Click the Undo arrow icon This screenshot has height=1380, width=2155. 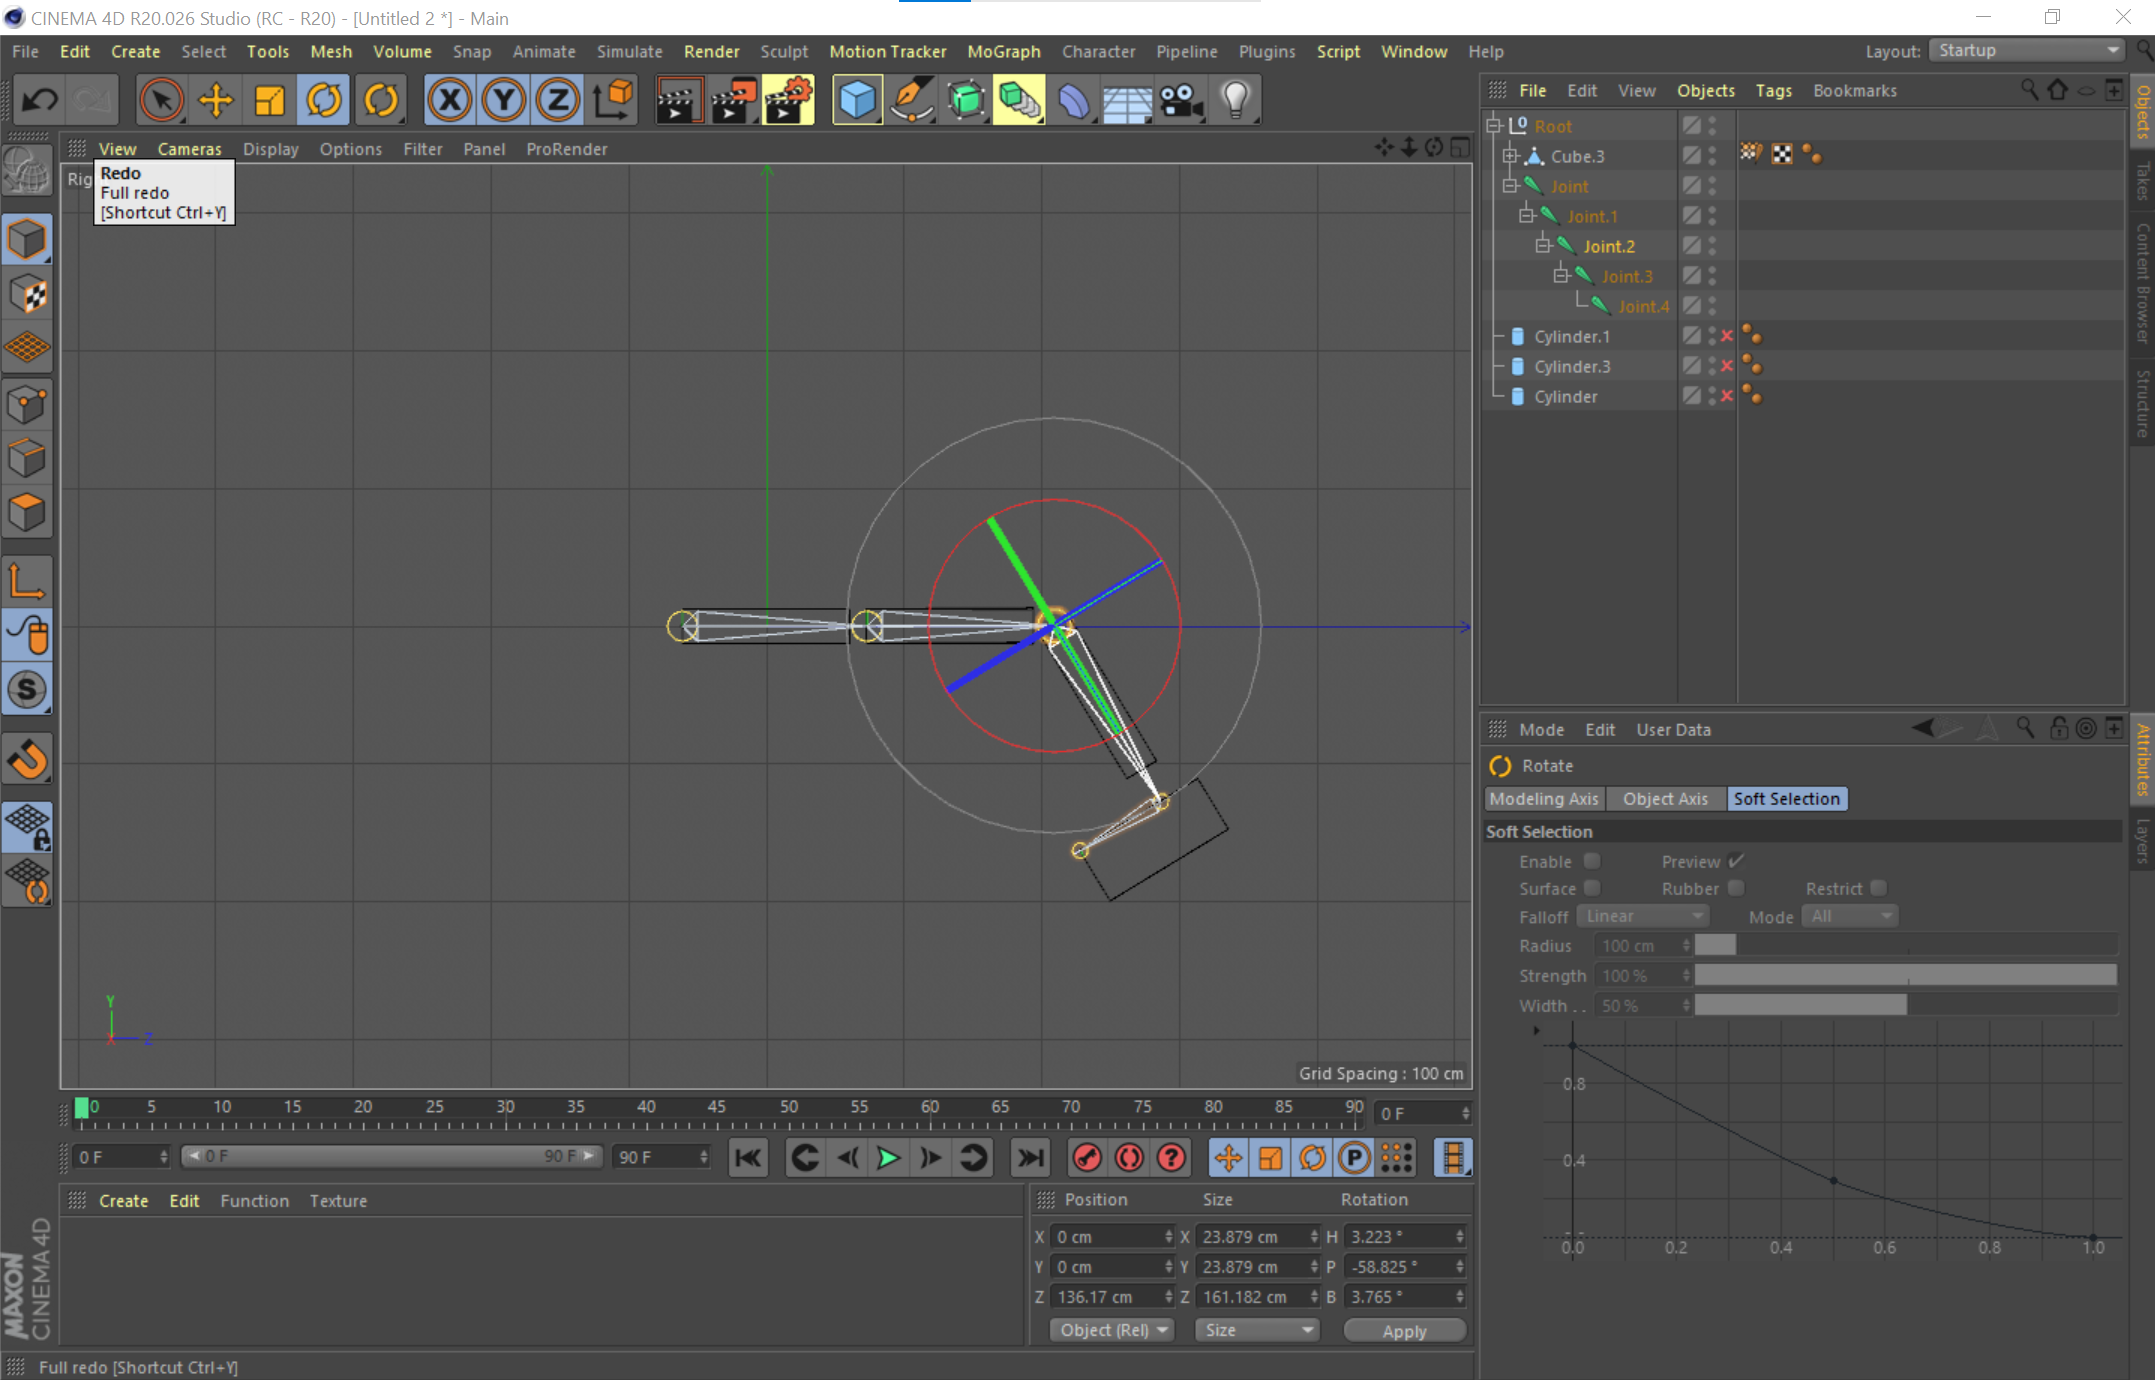[x=40, y=100]
